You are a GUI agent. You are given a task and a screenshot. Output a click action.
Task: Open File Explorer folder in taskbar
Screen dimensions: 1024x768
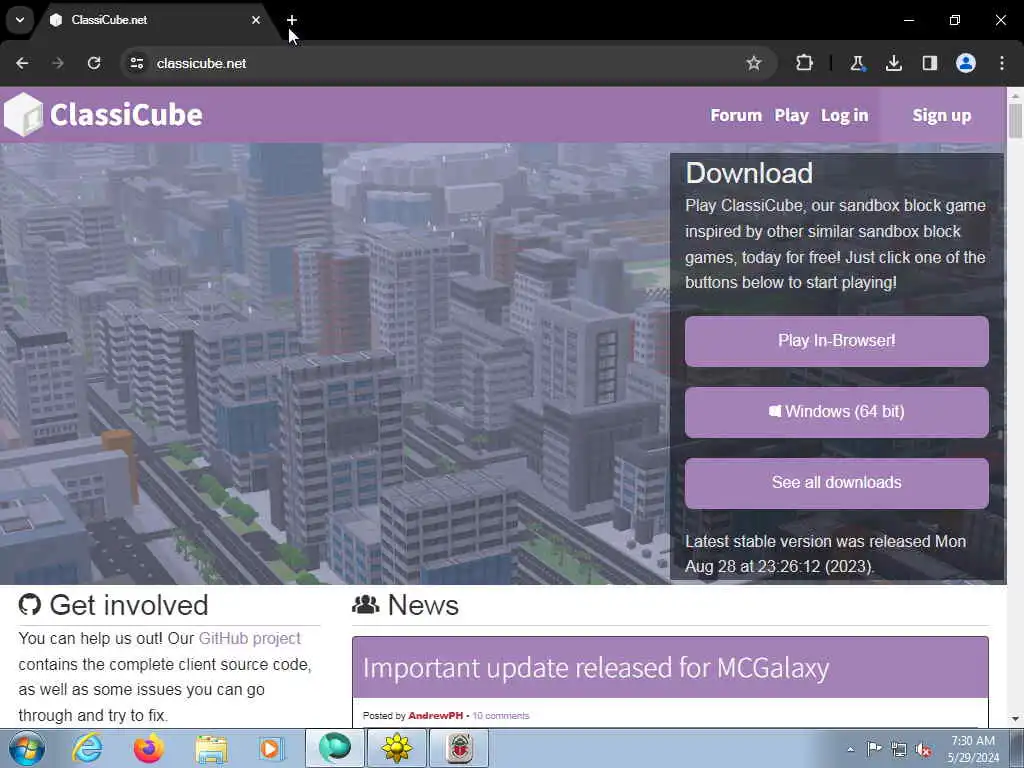coord(211,750)
